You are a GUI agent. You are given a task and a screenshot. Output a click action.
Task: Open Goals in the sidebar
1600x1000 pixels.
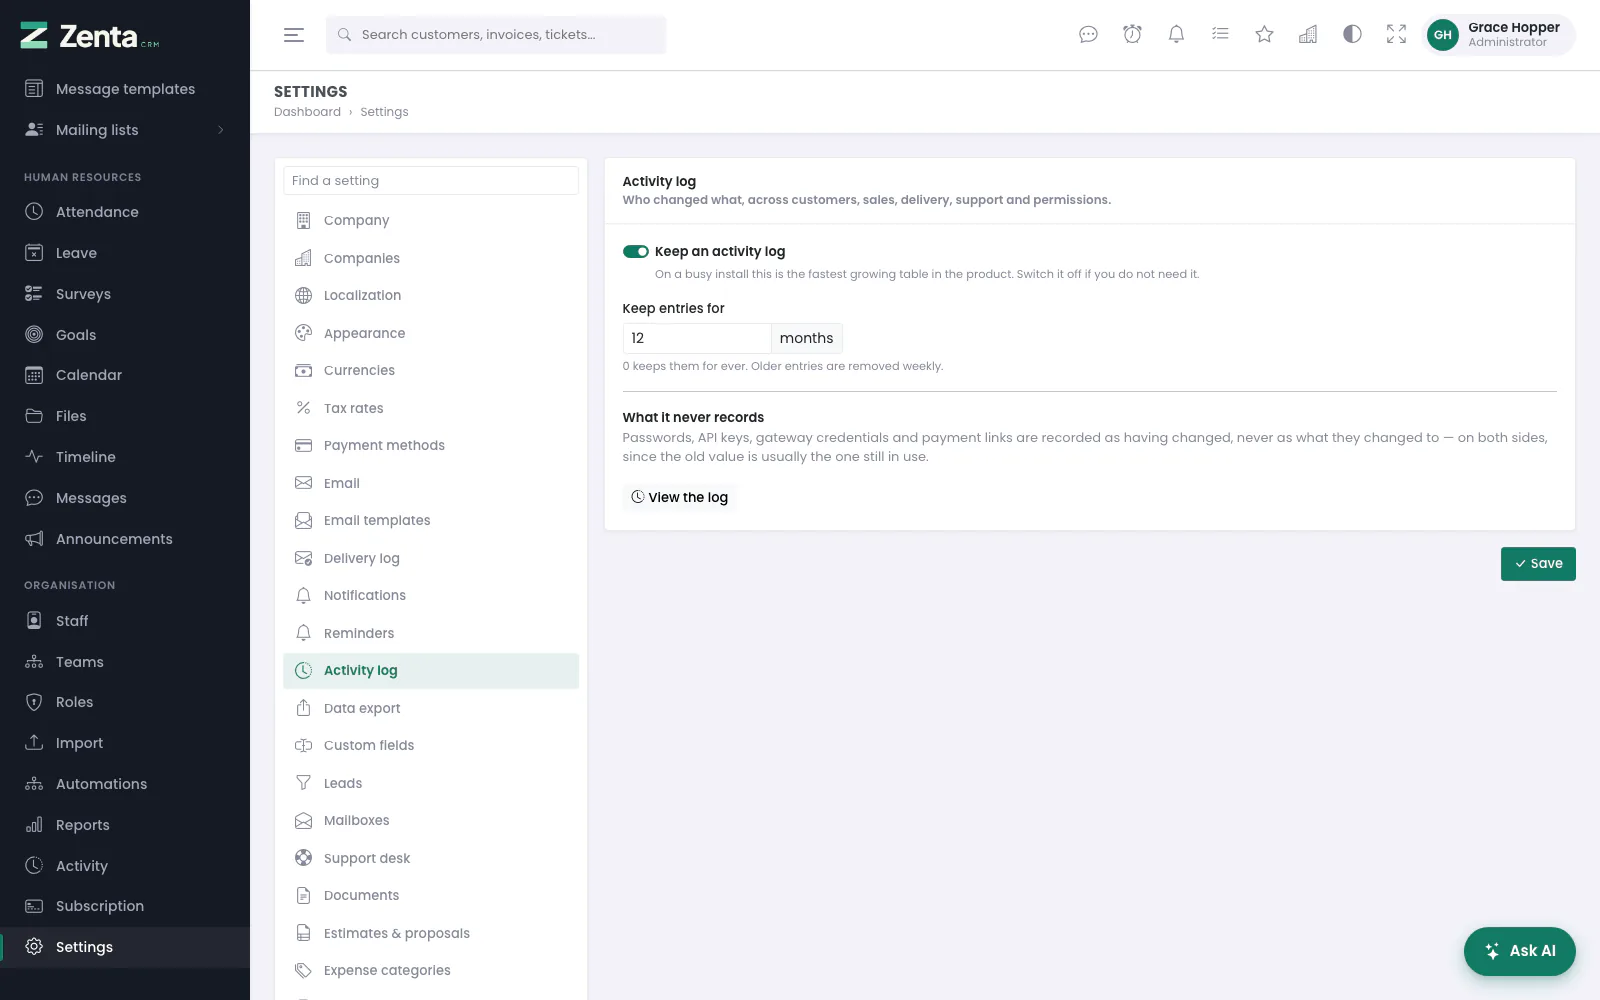[125, 335]
